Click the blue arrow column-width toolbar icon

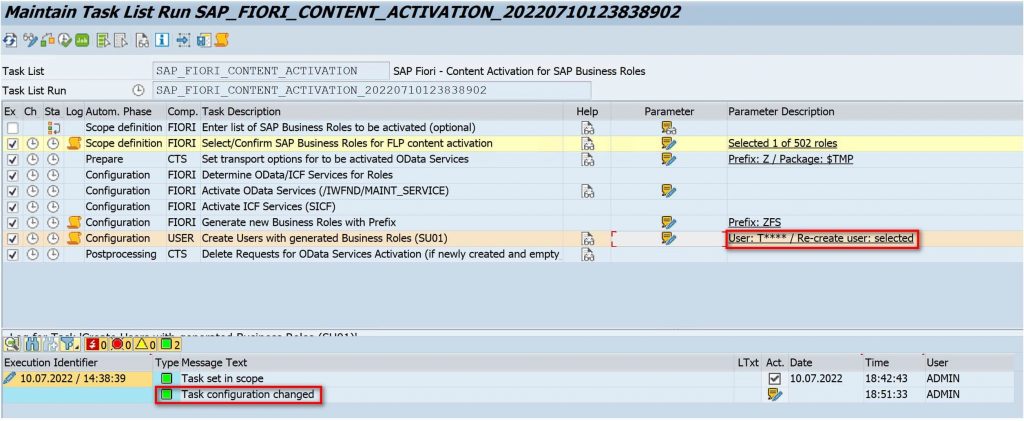pyautogui.click(x=184, y=40)
